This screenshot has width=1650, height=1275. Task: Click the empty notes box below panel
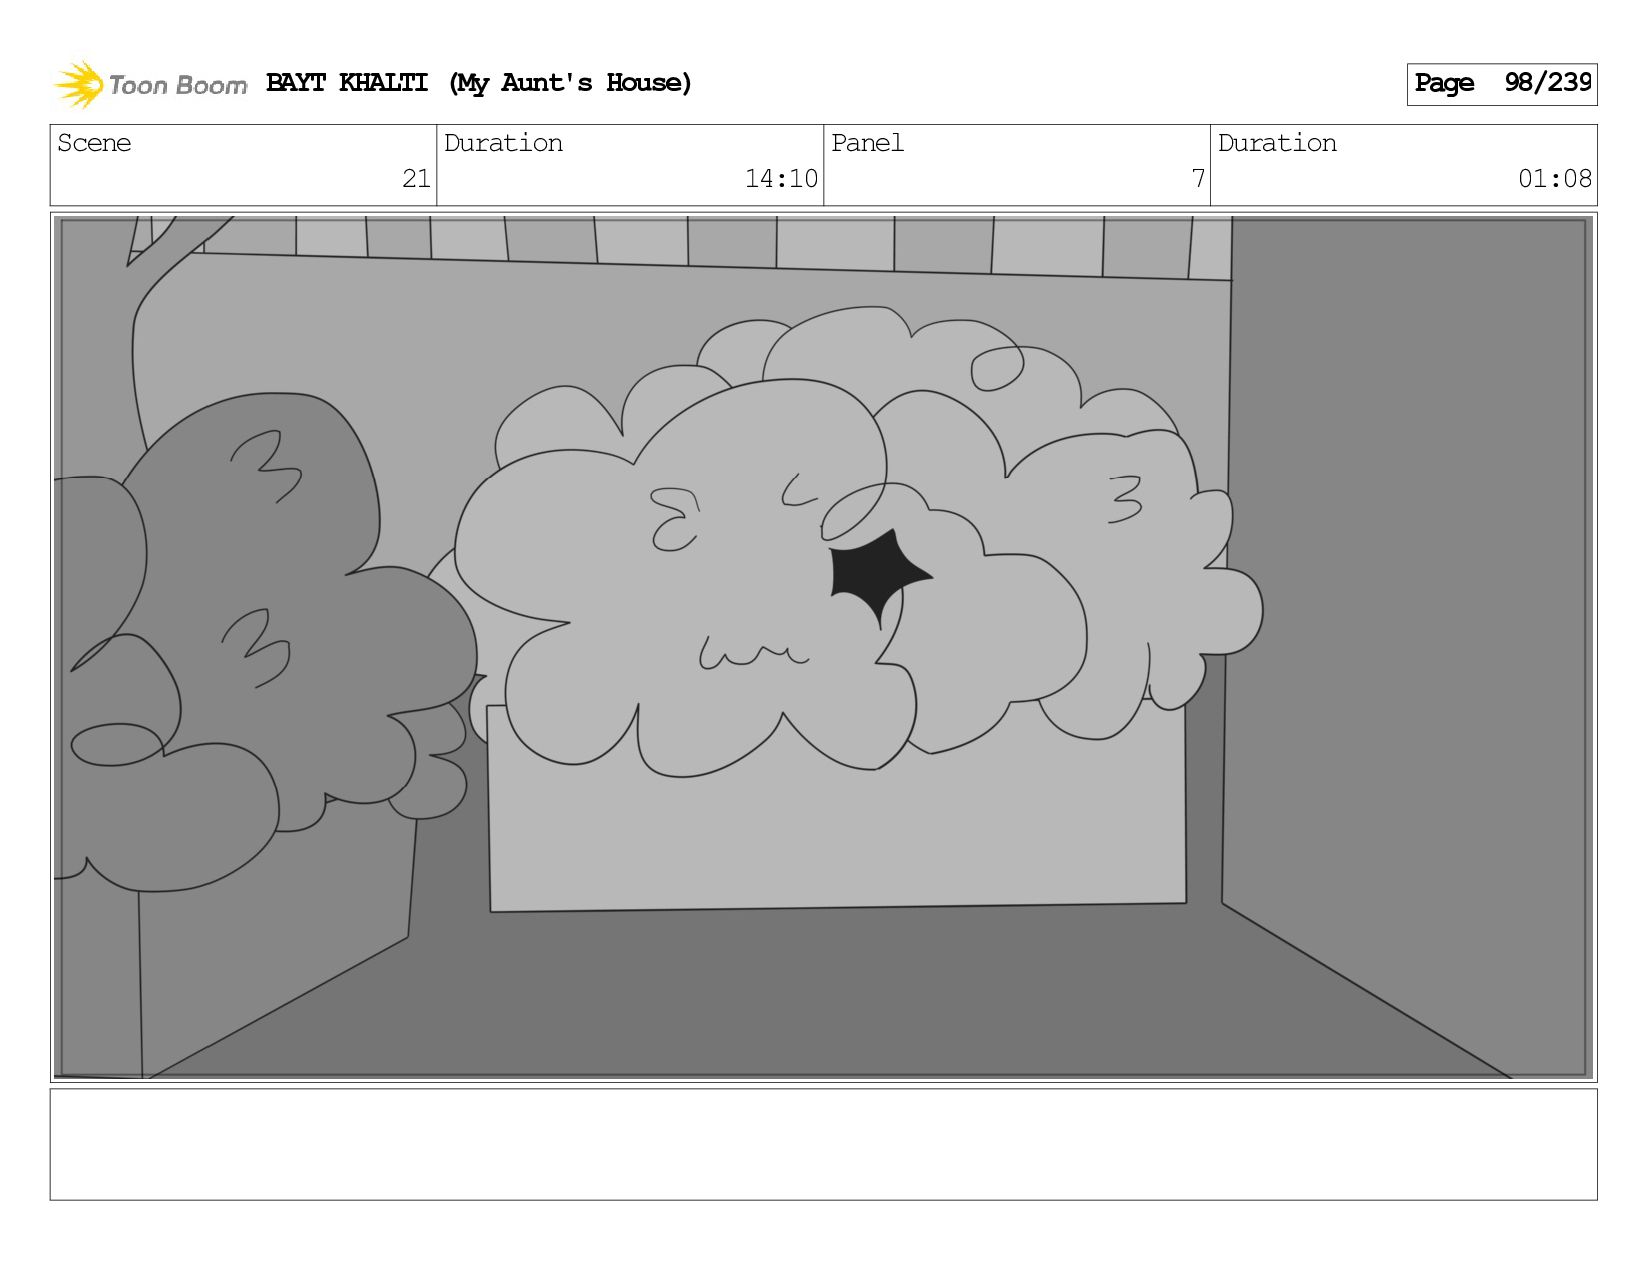click(823, 1144)
